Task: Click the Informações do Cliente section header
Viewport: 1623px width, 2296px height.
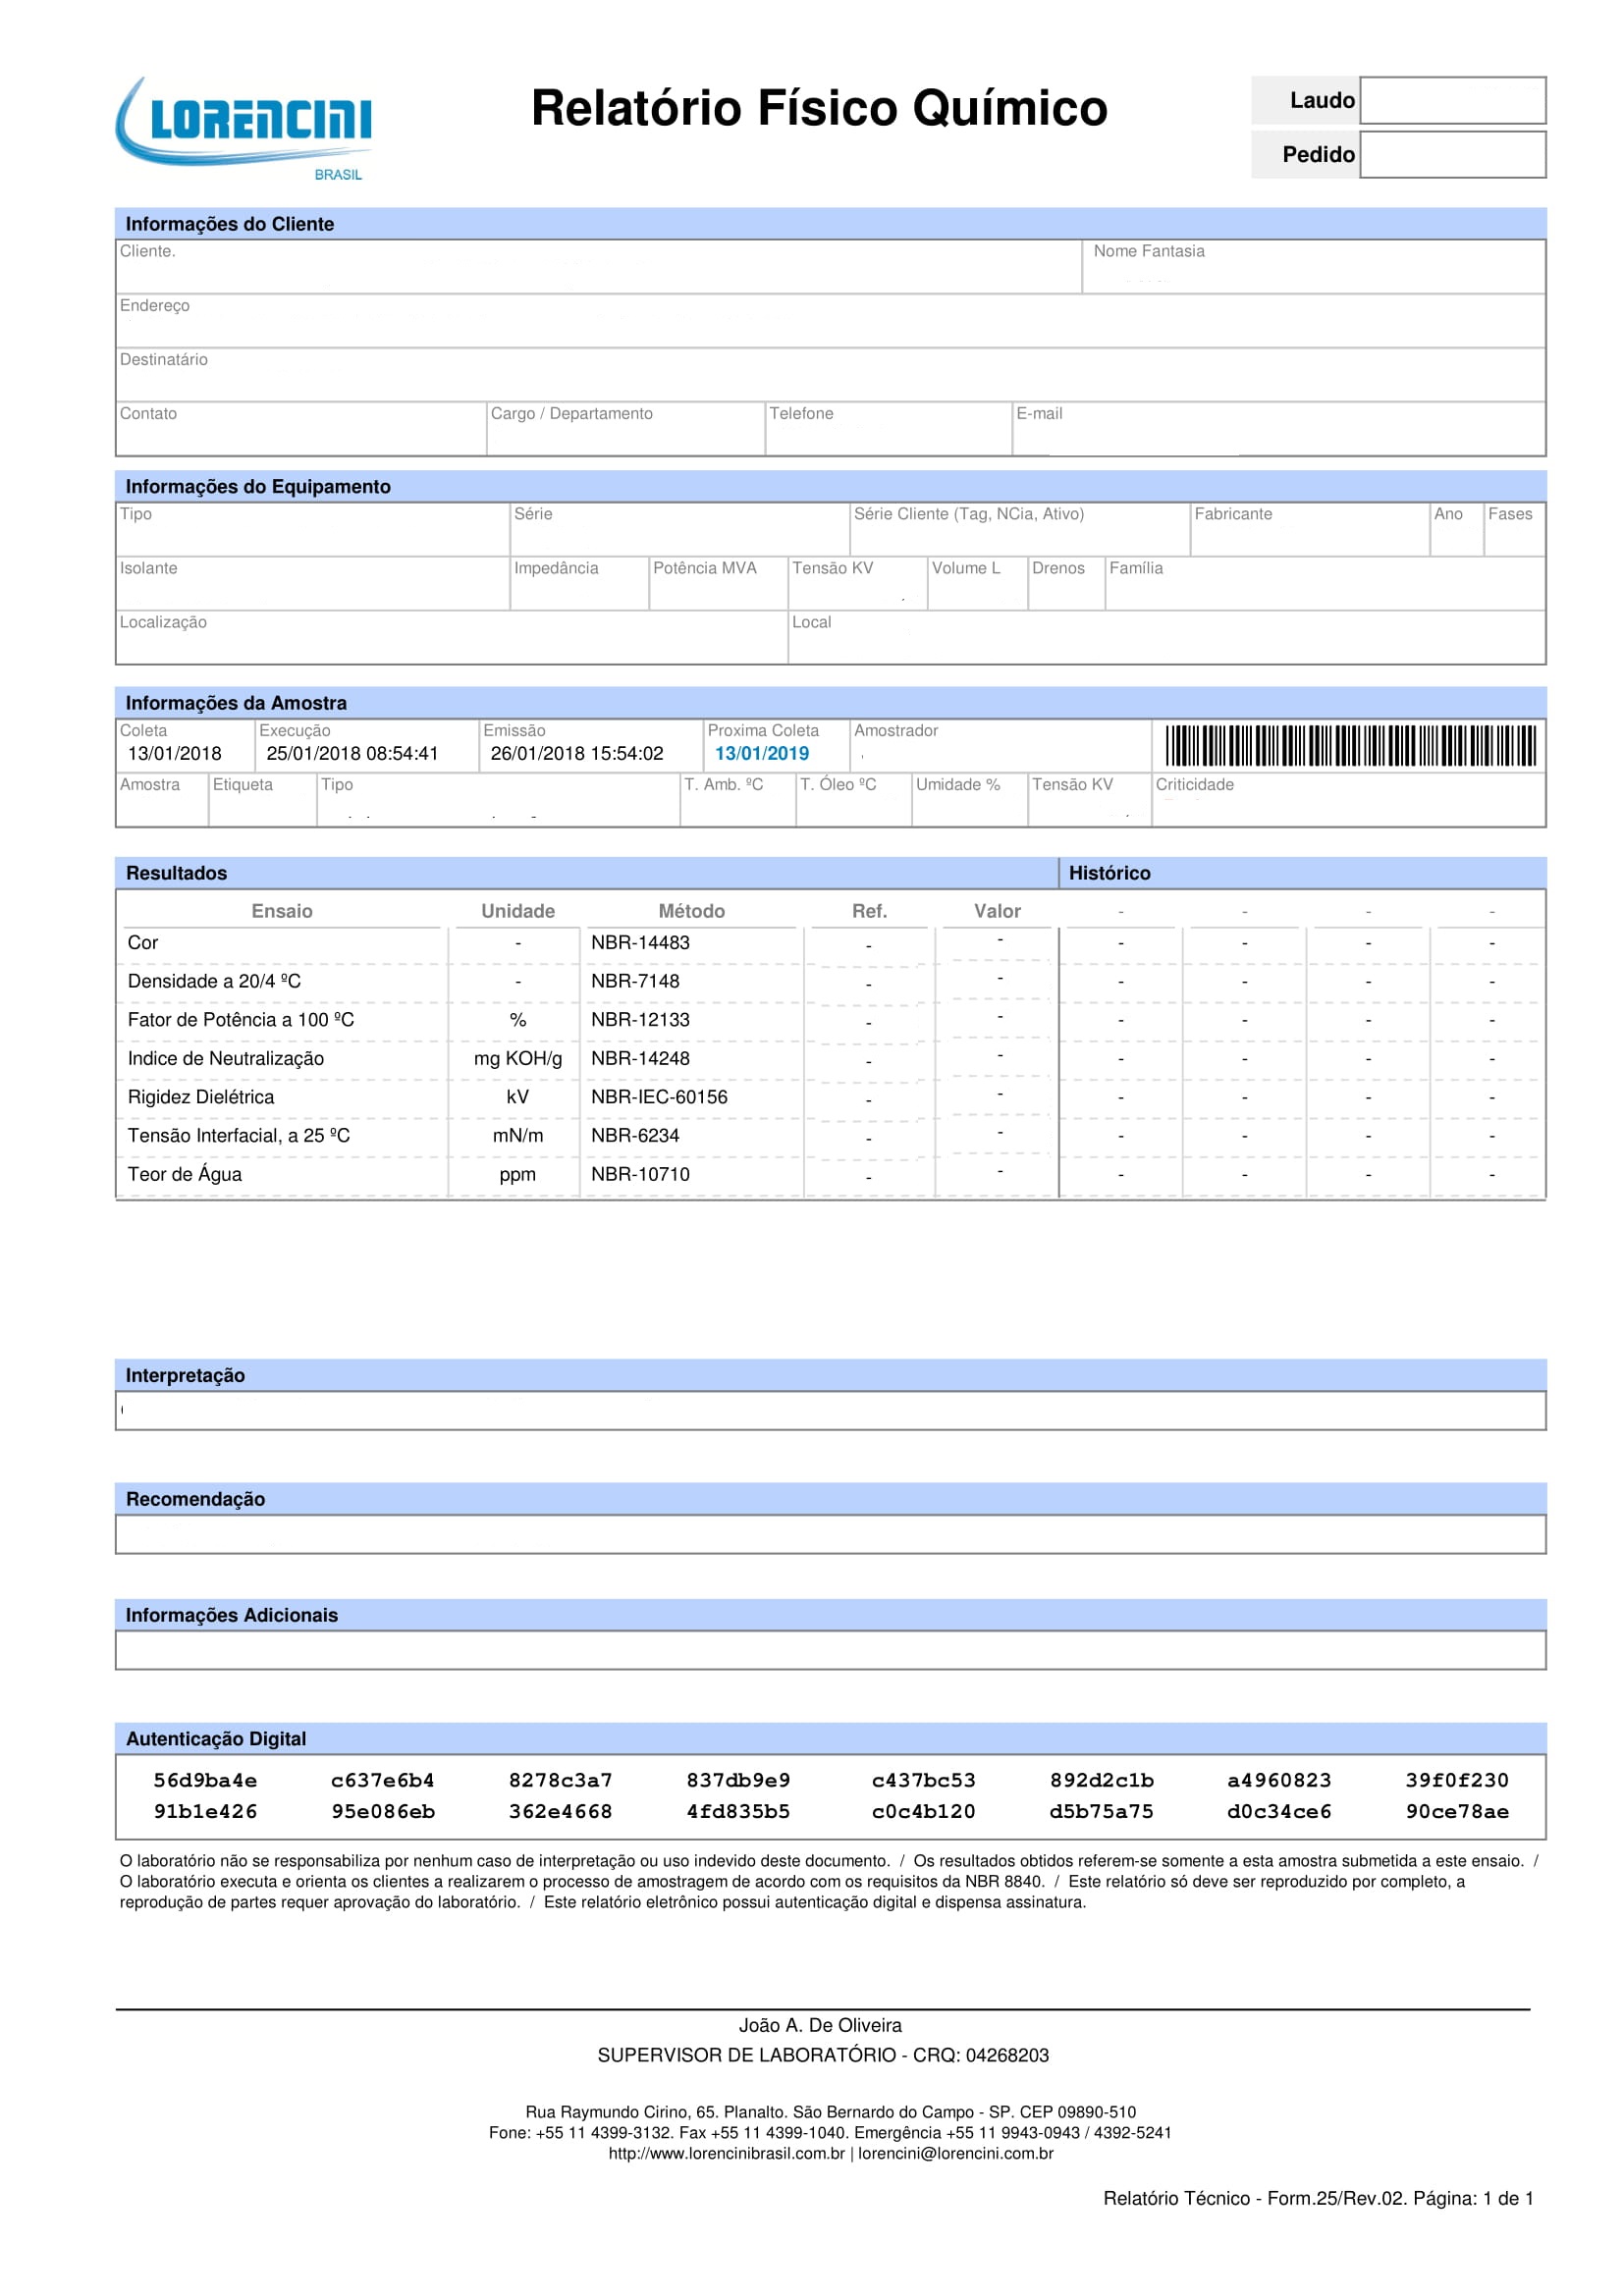Action: (x=229, y=224)
